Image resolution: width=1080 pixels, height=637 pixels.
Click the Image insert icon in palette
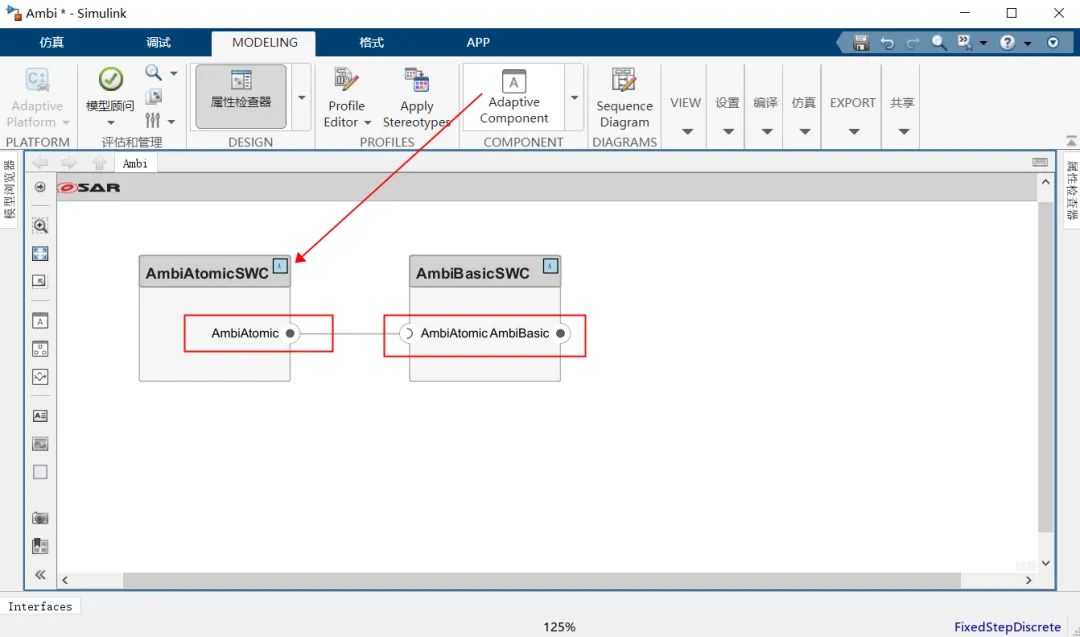point(40,444)
